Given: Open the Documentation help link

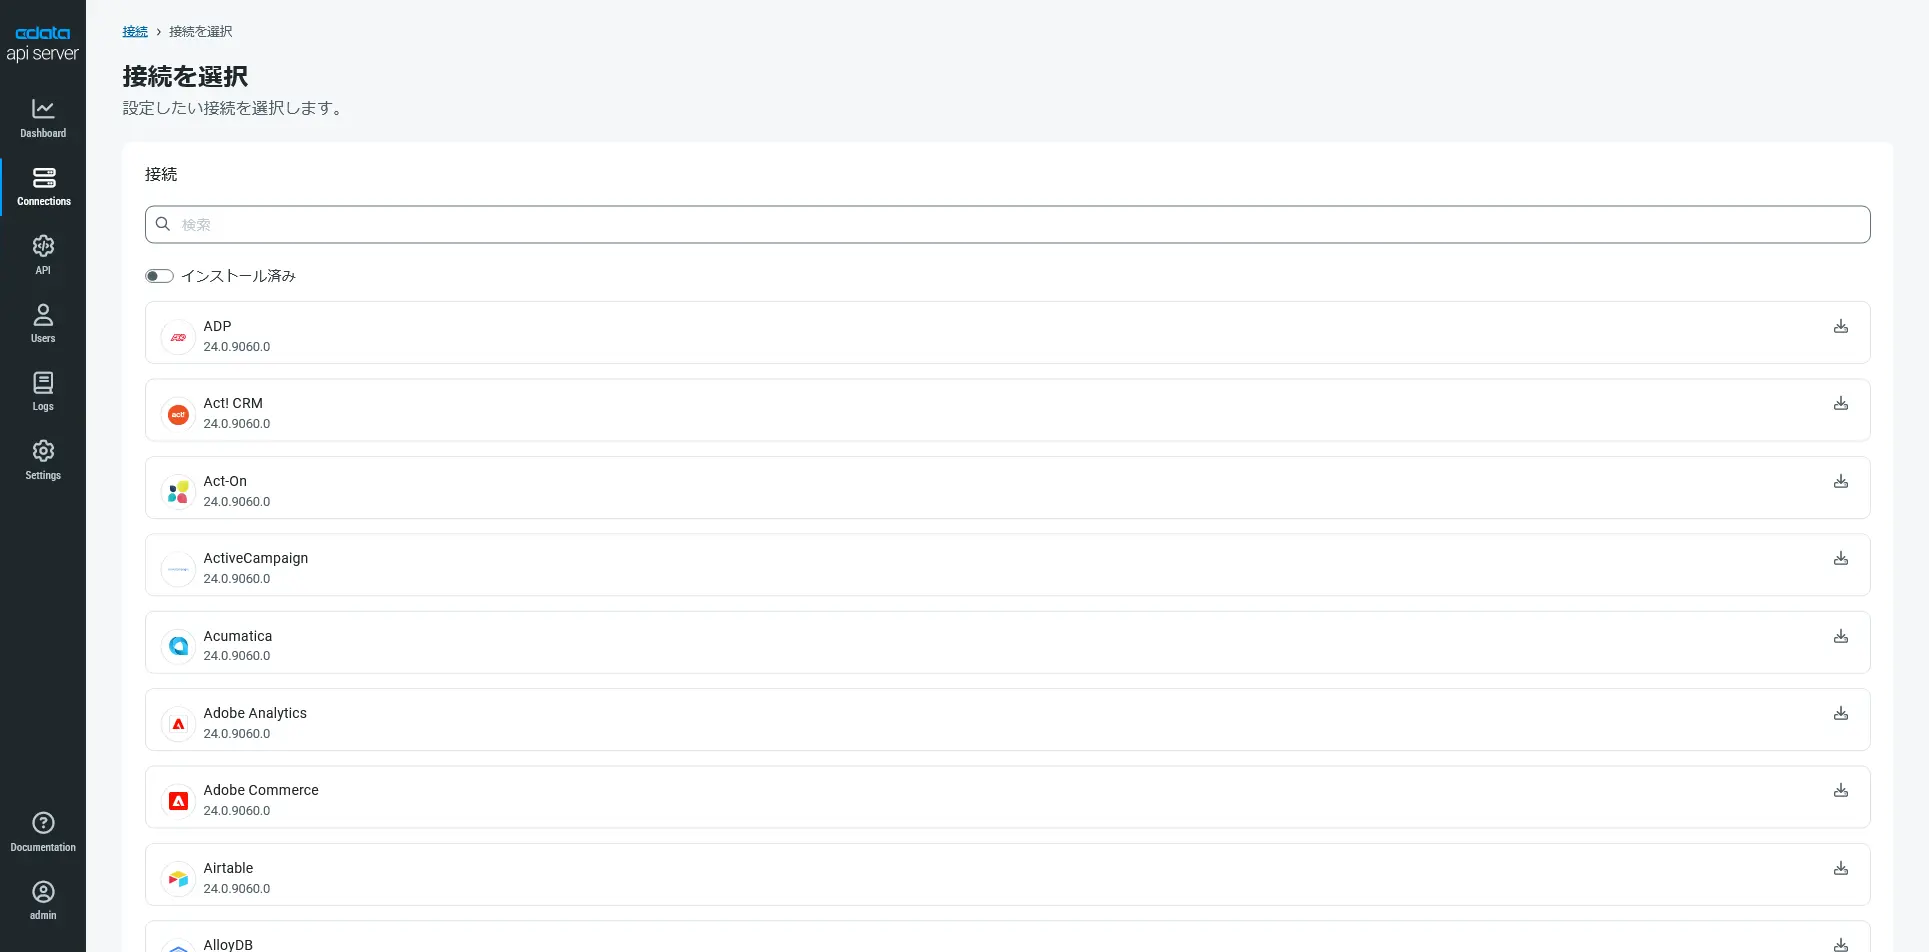Looking at the screenshot, I should click(43, 832).
